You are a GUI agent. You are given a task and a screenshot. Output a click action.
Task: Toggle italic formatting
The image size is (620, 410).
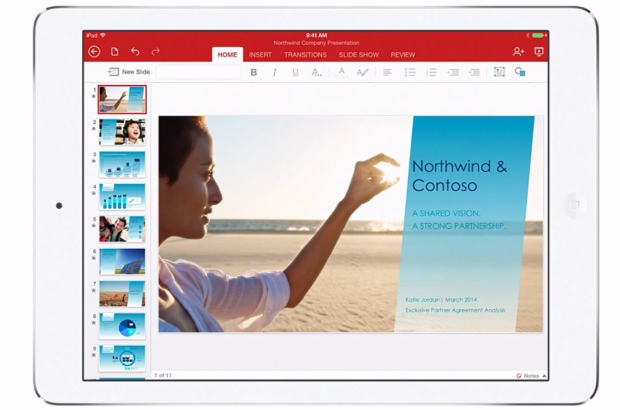click(274, 72)
